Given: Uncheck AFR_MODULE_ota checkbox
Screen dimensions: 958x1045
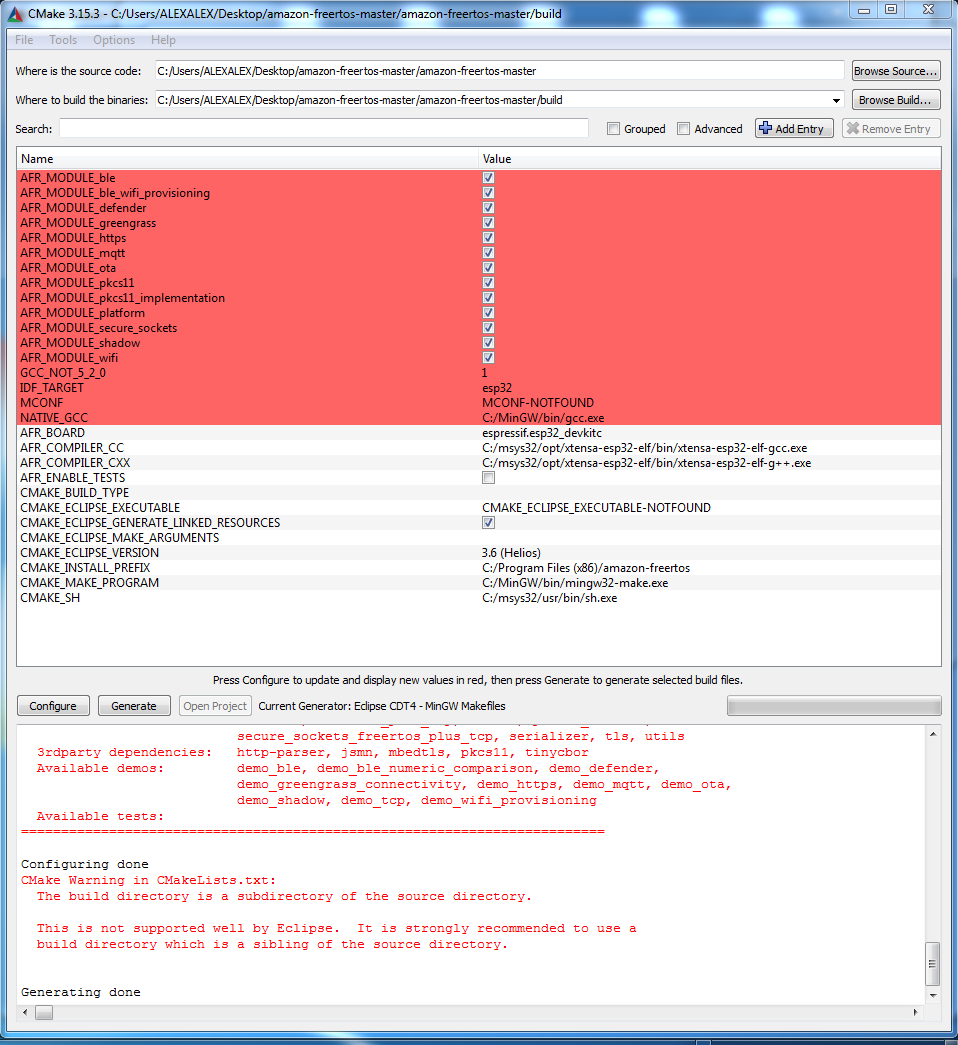Looking at the screenshot, I should pos(489,268).
